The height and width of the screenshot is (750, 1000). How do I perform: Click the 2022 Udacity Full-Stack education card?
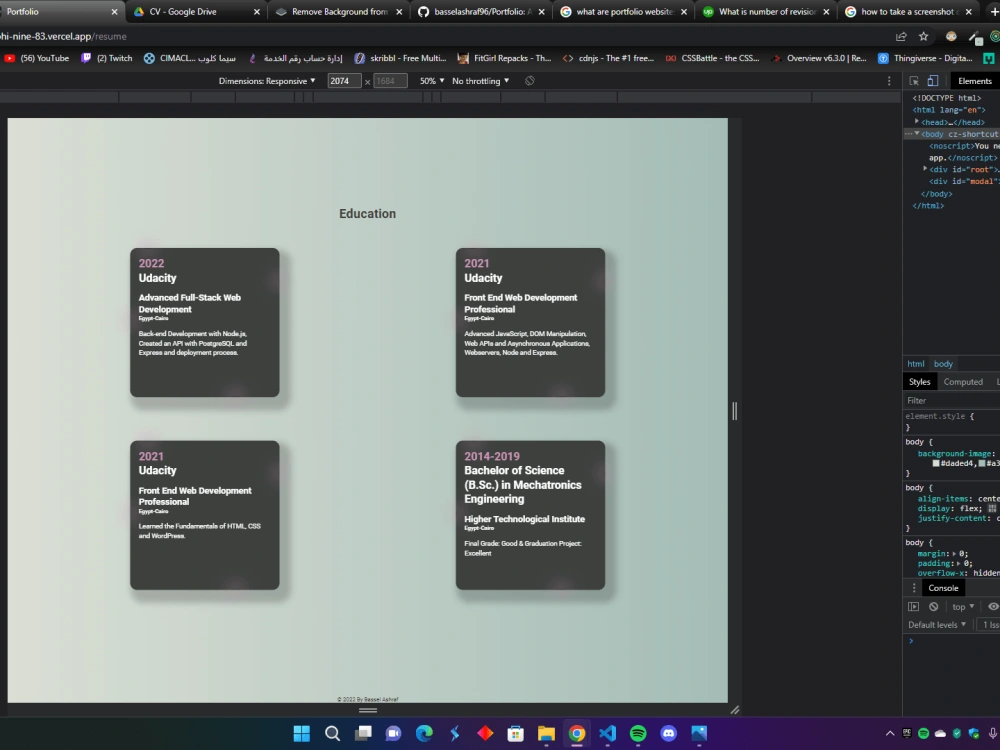(x=205, y=323)
